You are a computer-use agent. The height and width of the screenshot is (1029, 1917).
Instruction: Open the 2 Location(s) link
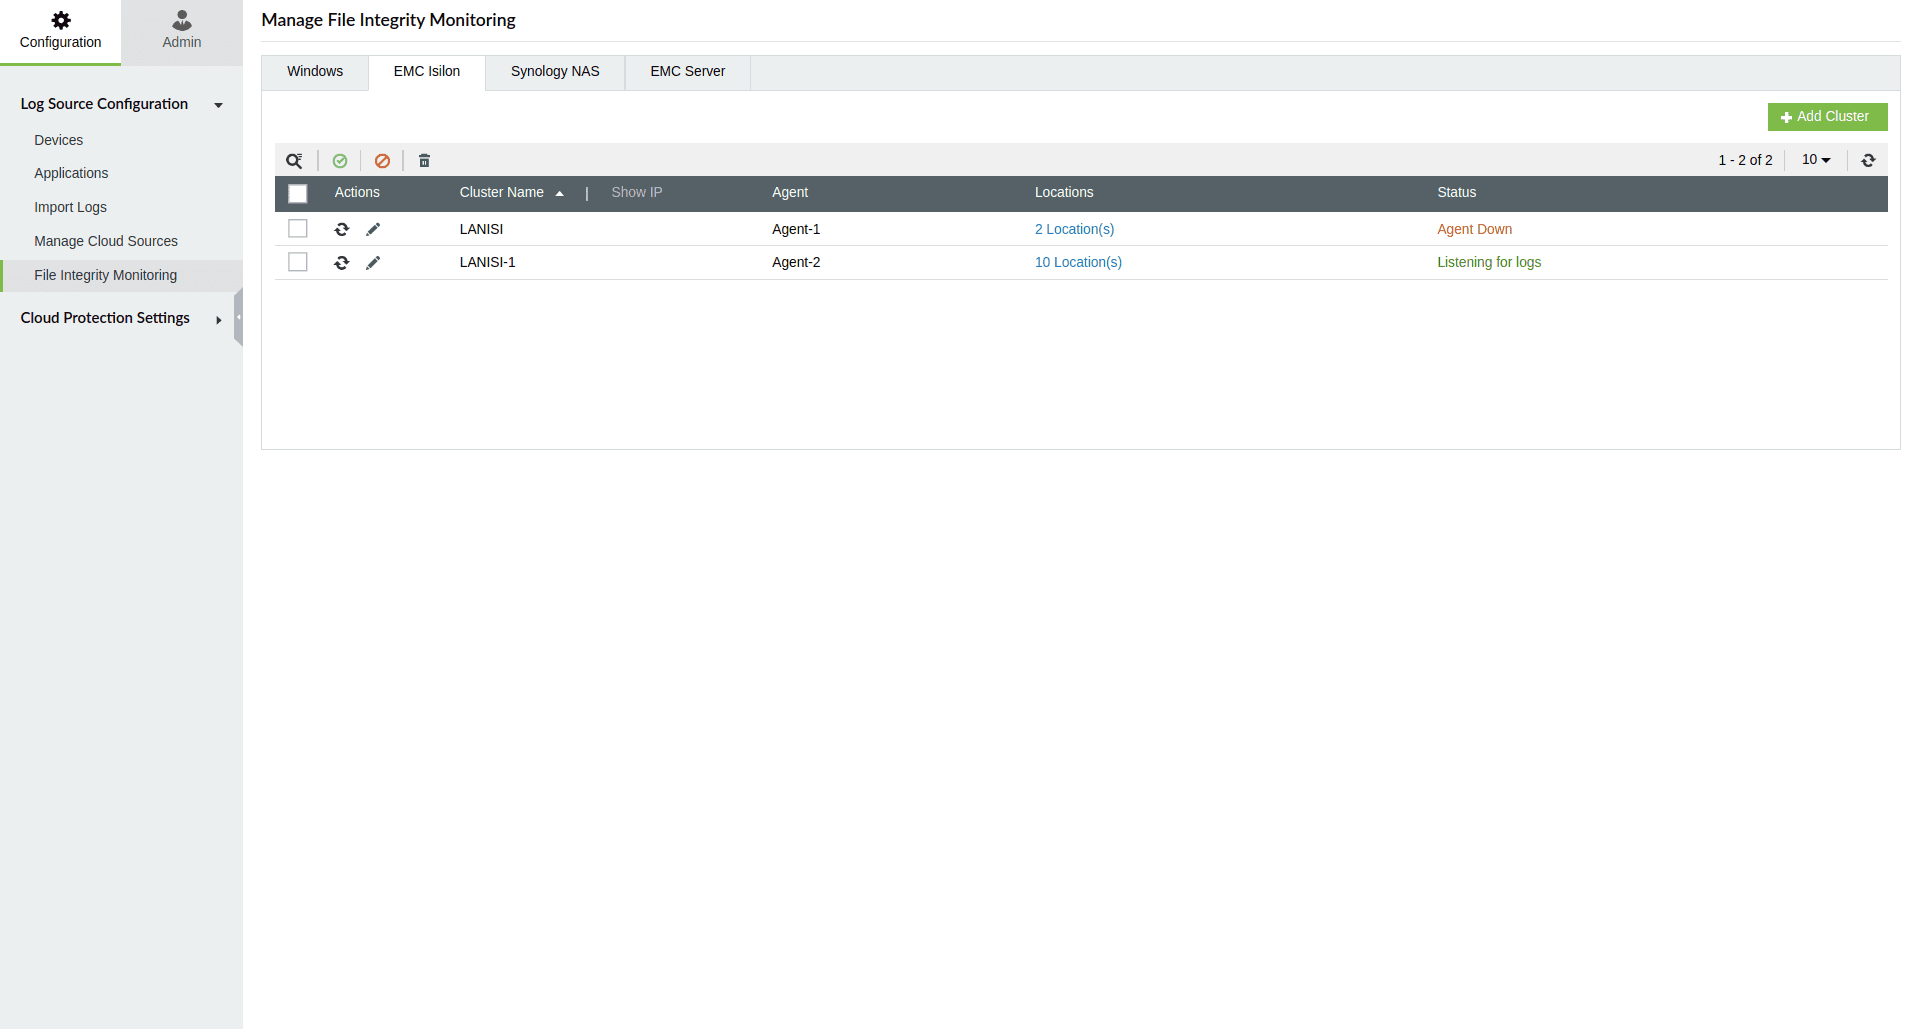click(1074, 229)
